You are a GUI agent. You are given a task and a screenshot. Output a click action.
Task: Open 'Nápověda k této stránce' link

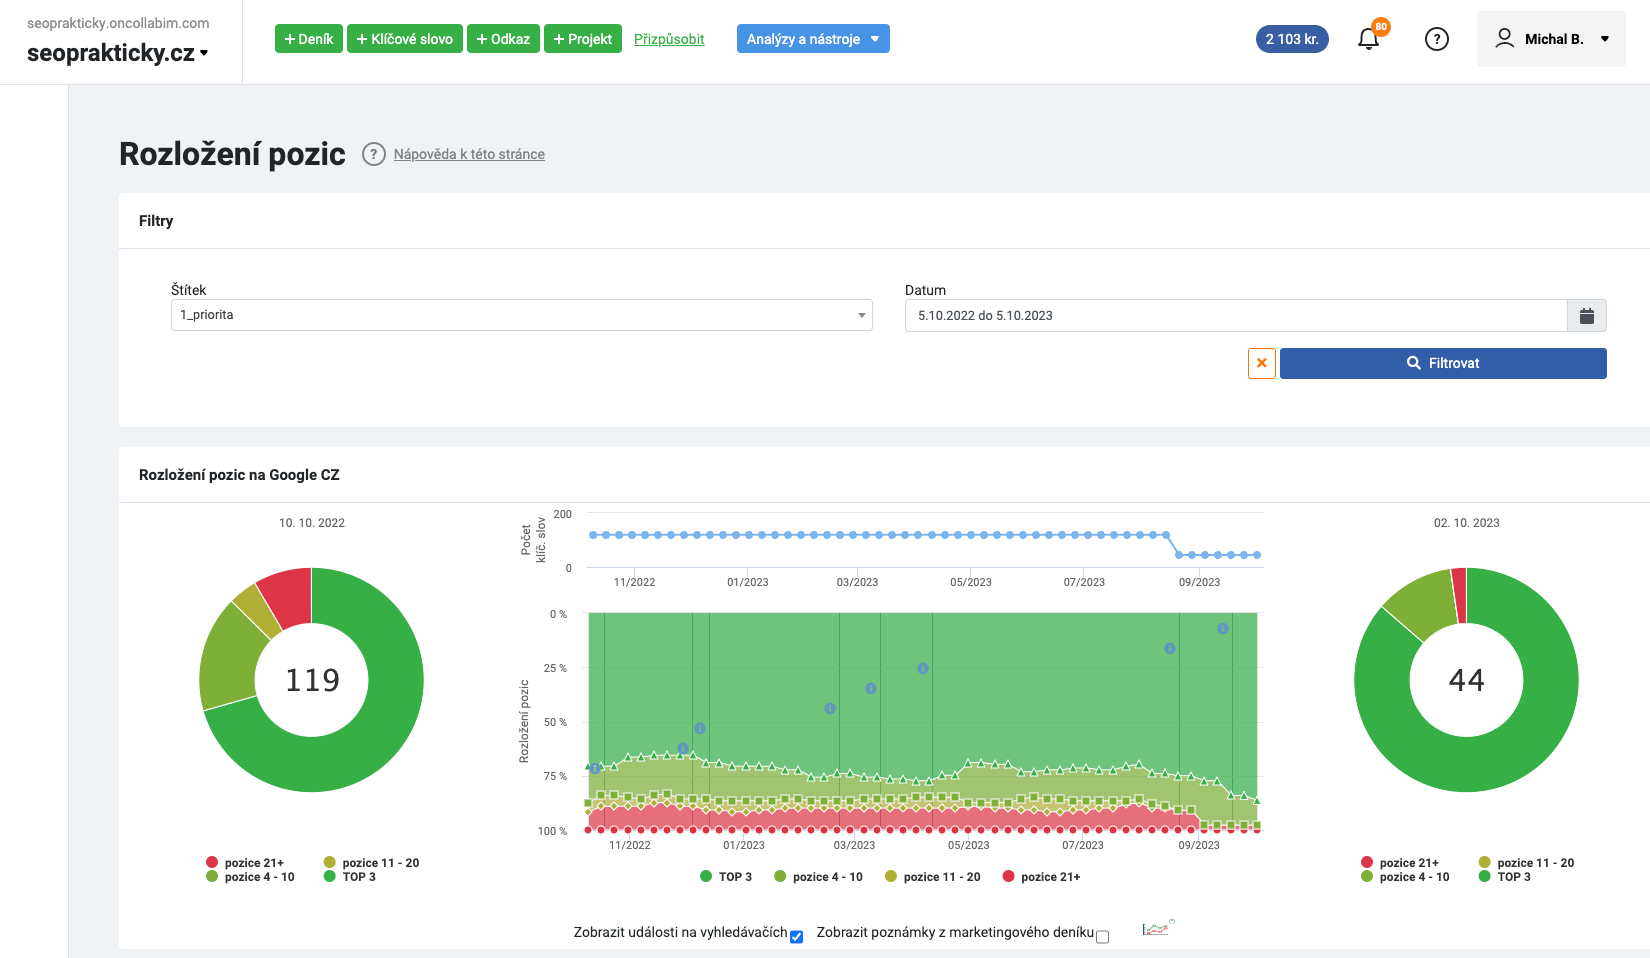(469, 154)
